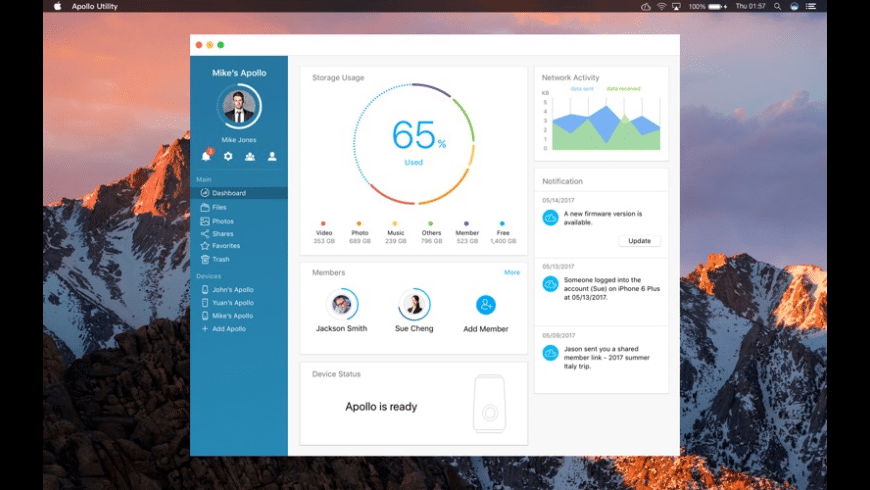Click the Update firmware button

pyautogui.click(x=639, y=241)
